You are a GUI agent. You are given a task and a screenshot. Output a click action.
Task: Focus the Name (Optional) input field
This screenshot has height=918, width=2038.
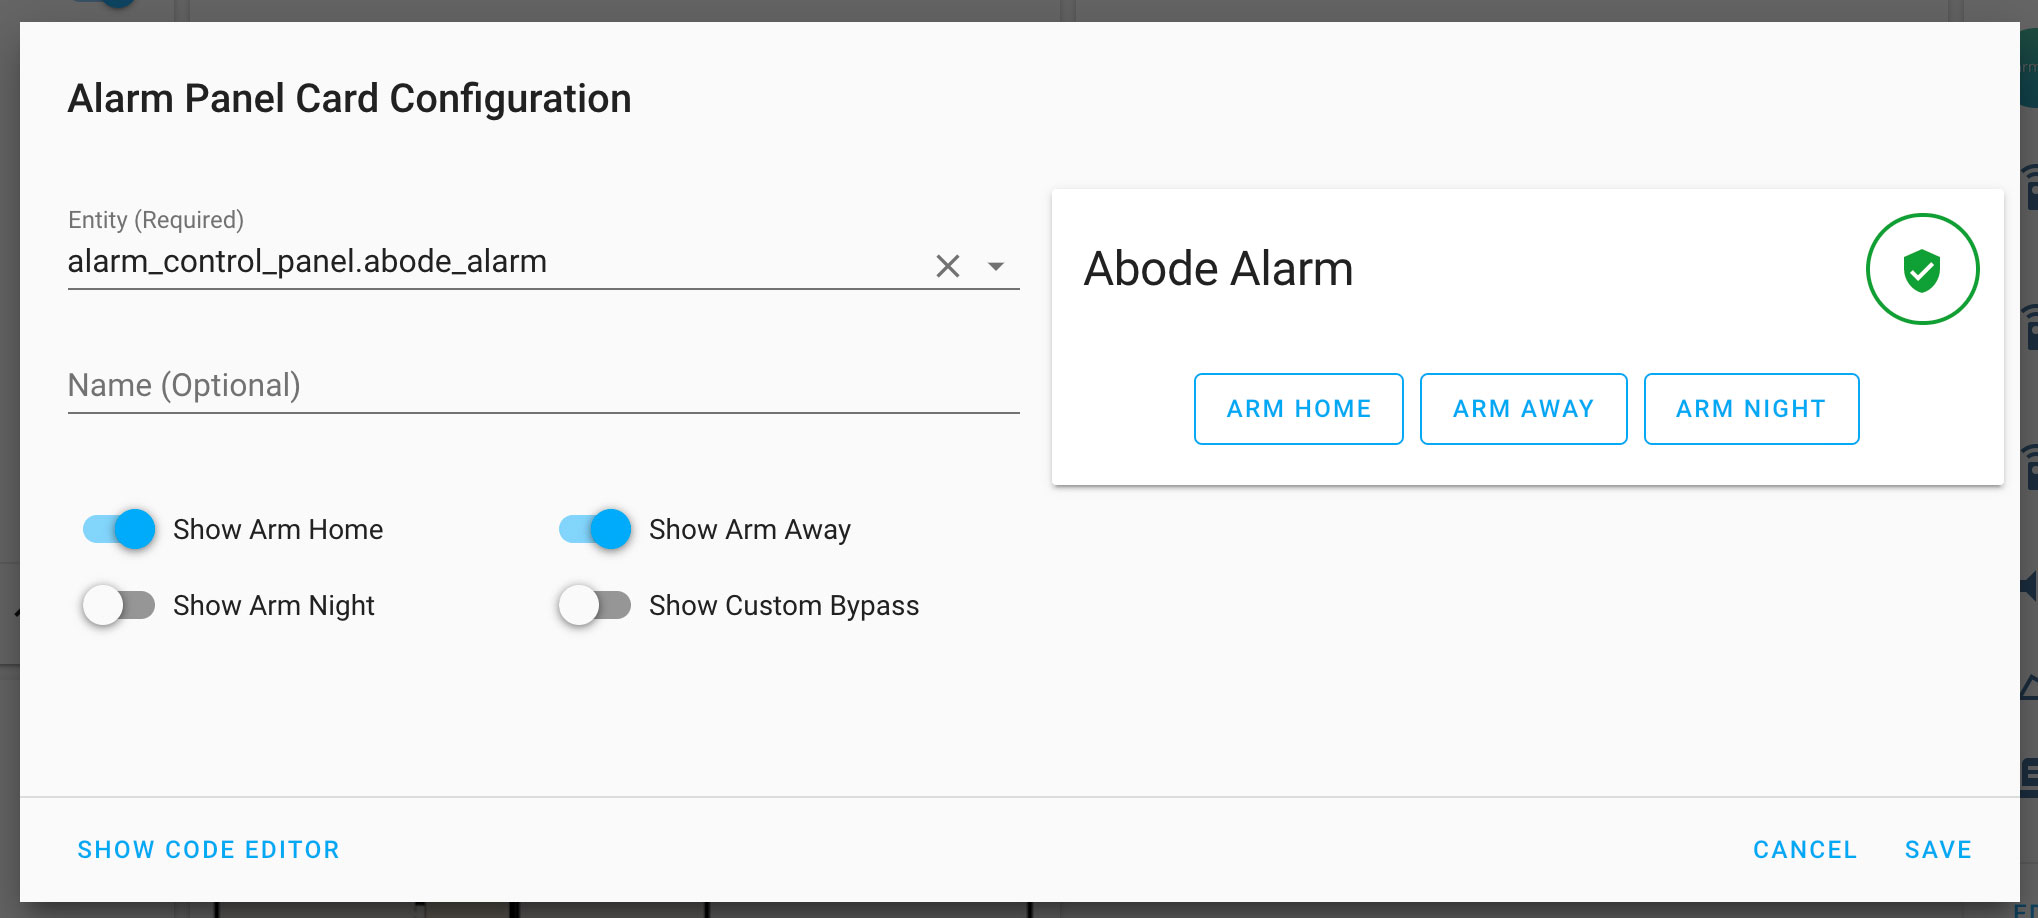[542, 386]
